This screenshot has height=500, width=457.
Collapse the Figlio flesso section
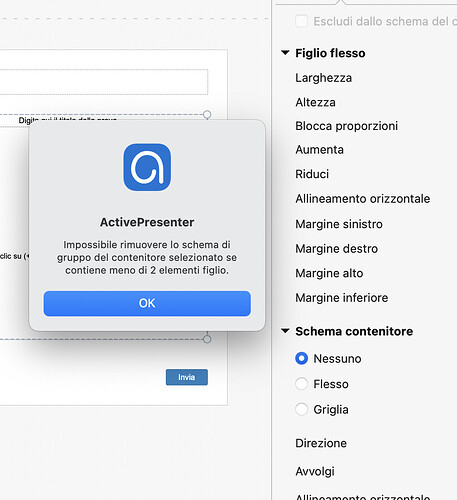click(285, 53)
